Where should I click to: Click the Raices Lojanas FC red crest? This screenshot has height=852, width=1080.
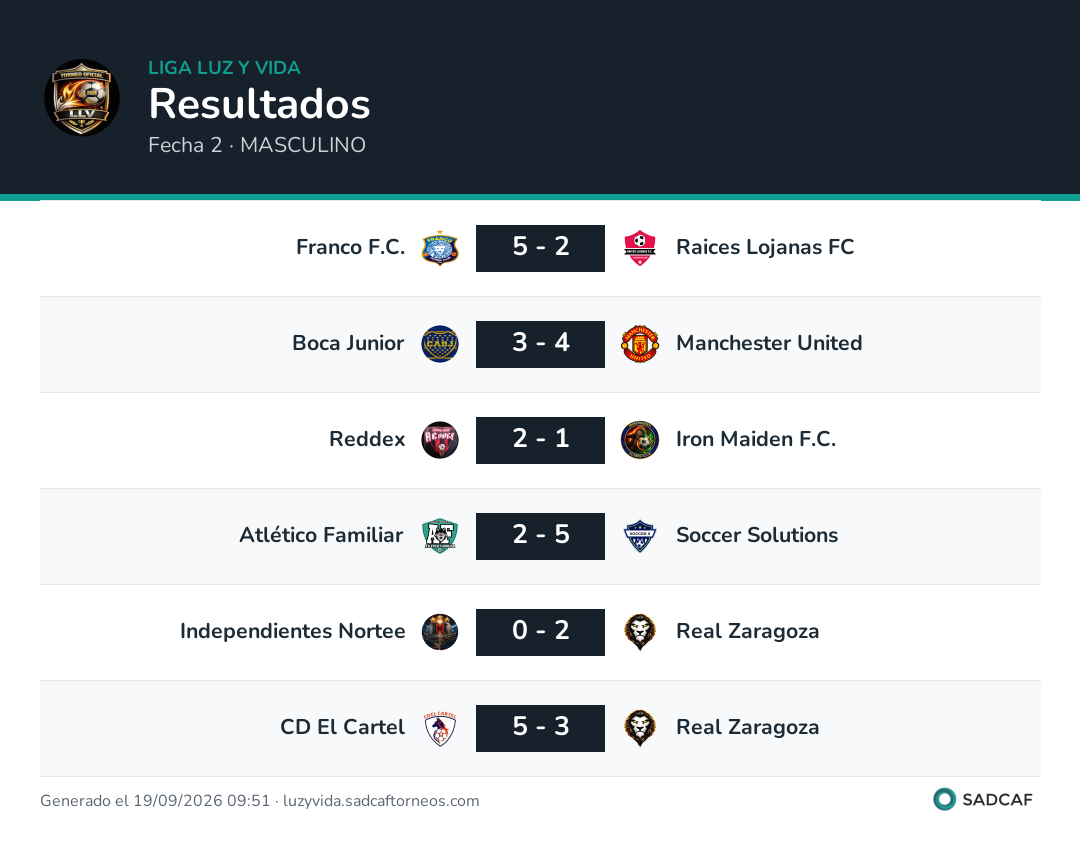pos(640,248)
